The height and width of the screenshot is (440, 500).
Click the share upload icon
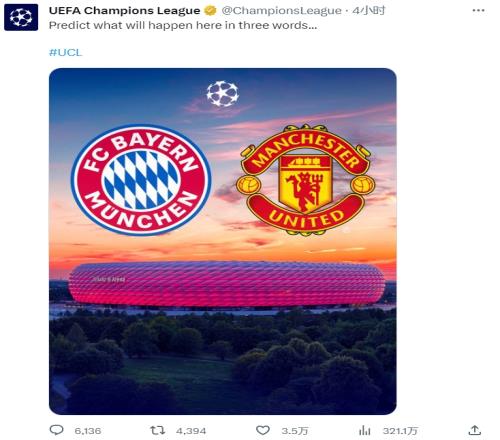475,430
